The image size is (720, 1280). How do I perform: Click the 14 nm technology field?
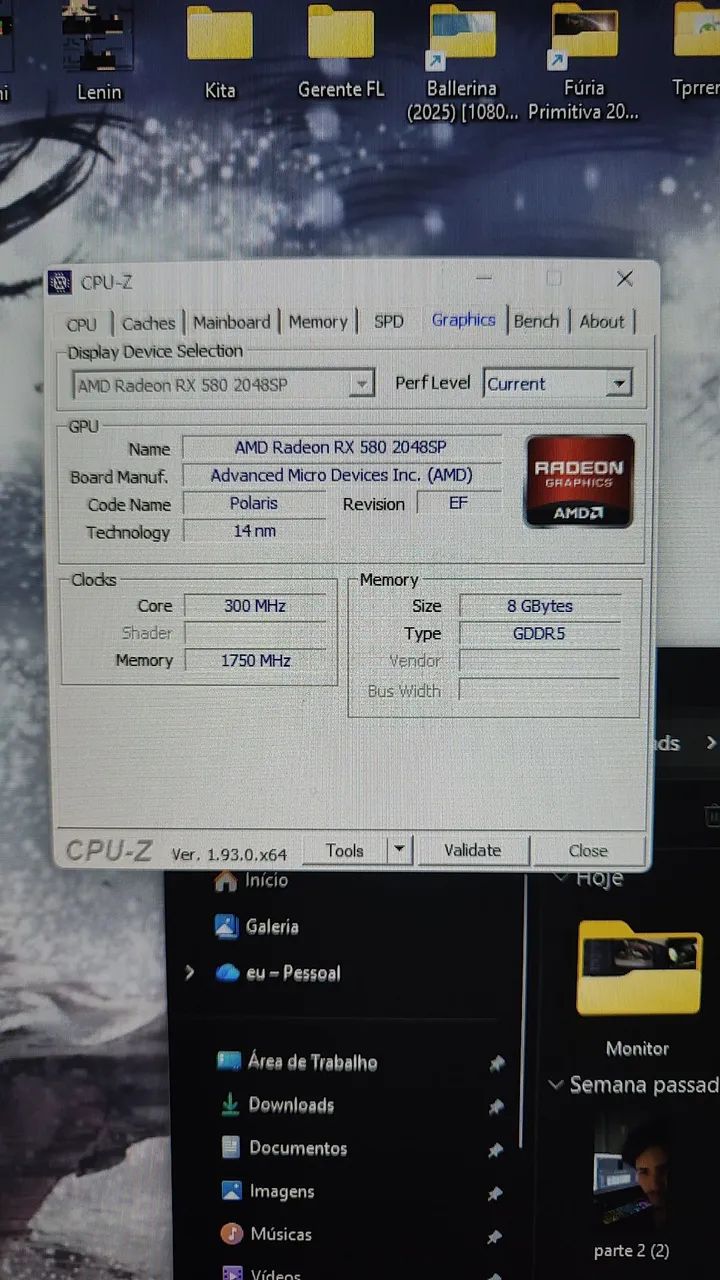pos(254,531)
